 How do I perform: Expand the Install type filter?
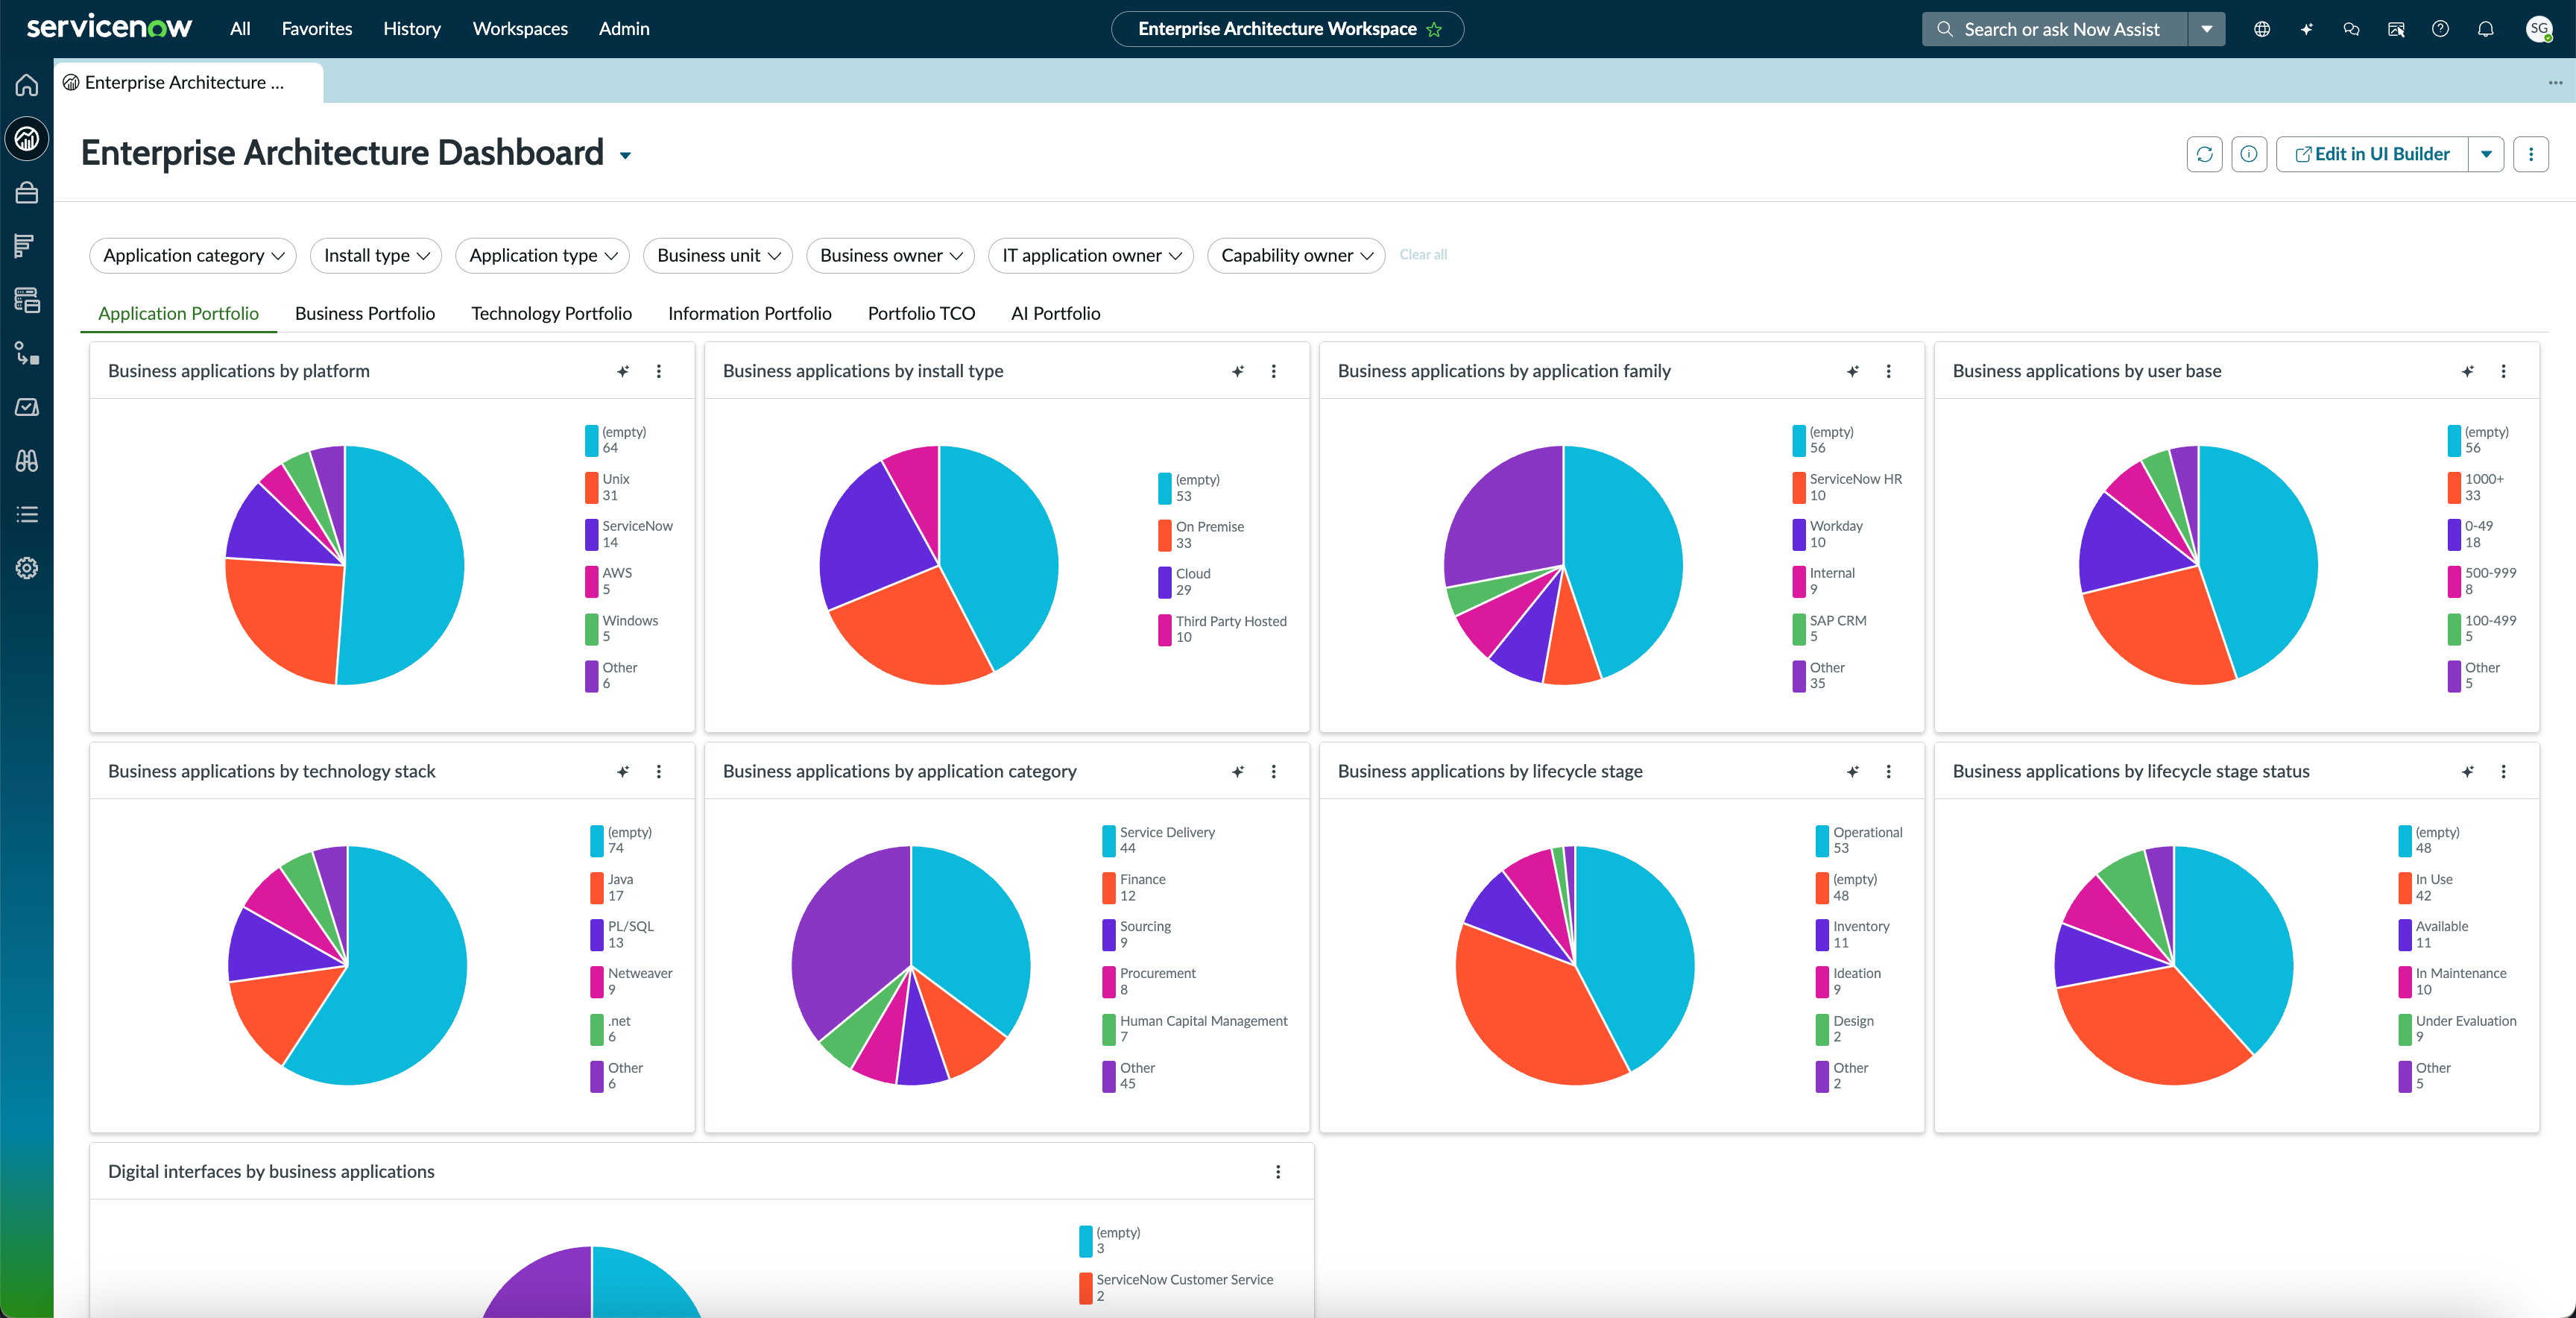376,255
